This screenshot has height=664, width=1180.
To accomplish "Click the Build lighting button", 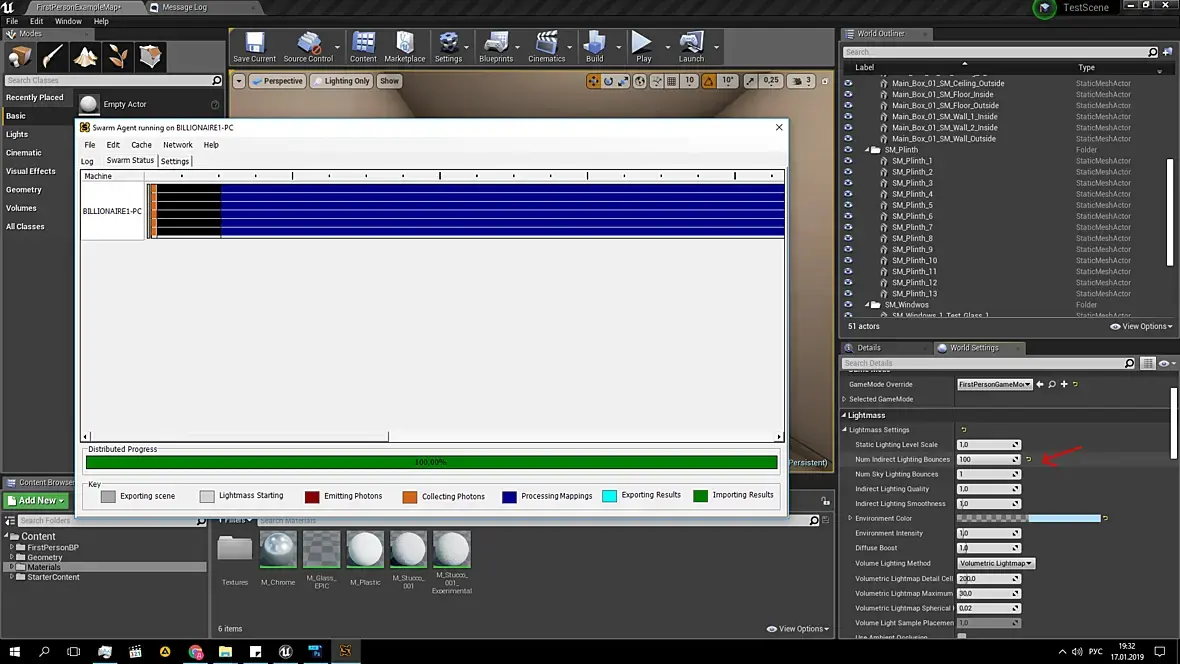I will click(595, 47).
